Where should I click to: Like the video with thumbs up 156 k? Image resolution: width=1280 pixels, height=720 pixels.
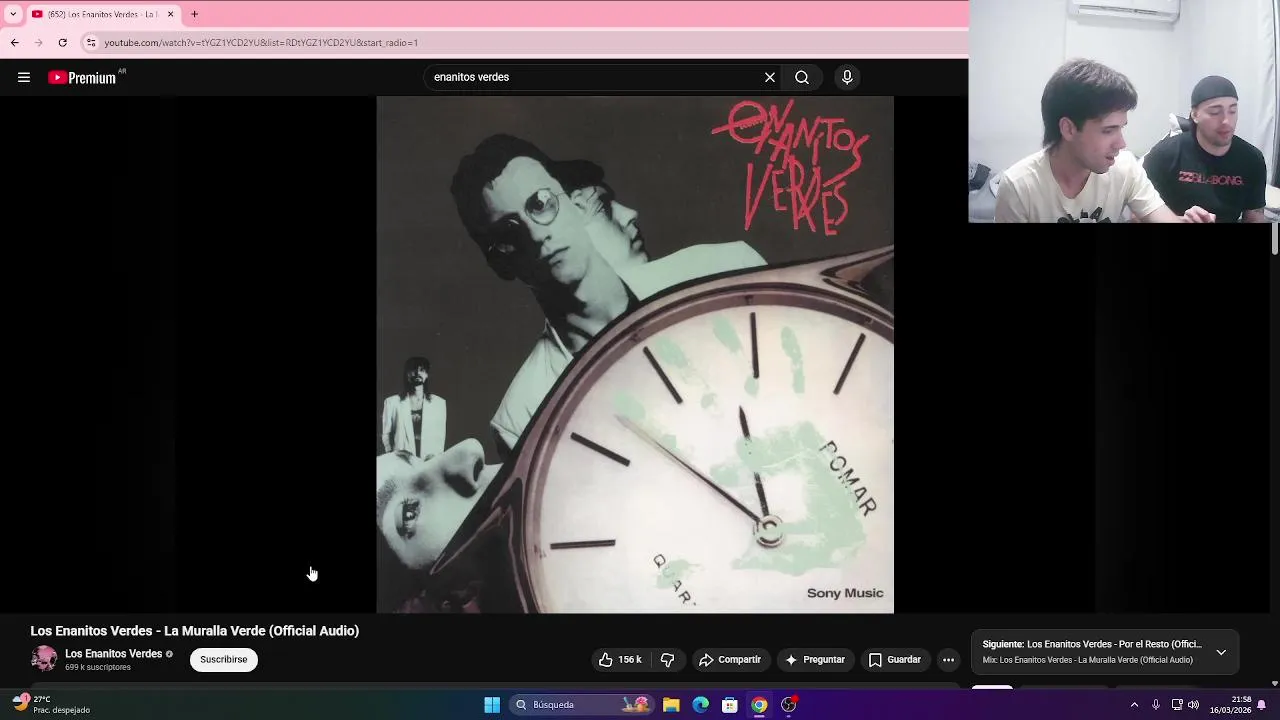620,660
